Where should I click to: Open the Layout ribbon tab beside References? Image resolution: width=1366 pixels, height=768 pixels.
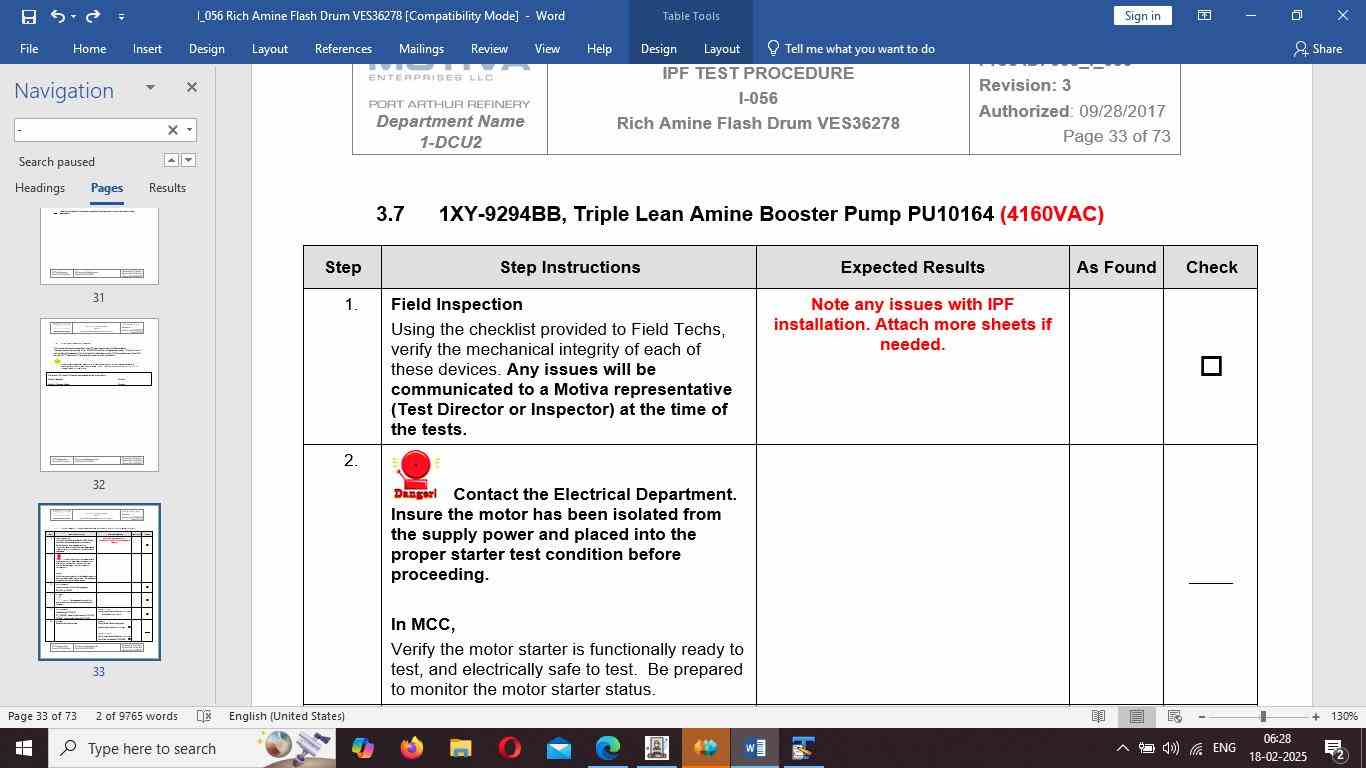click(x=269, y=48)
